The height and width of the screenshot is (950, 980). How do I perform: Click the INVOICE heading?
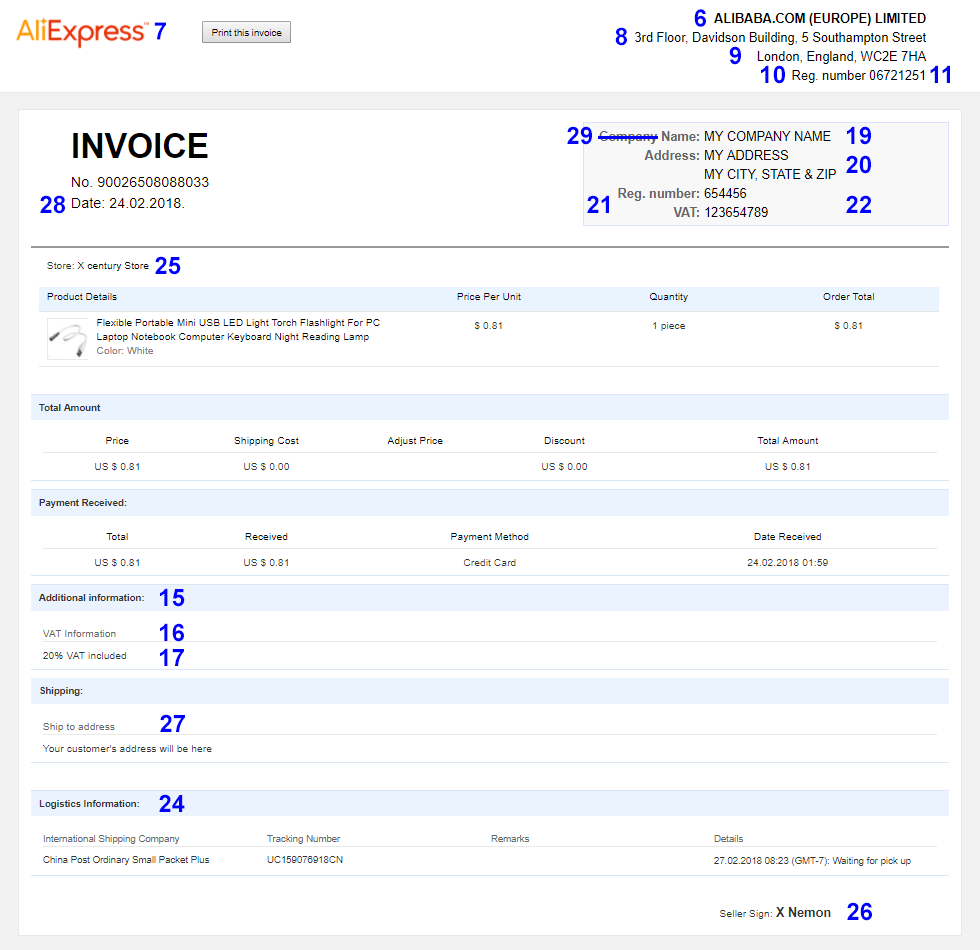pos(139,146)
